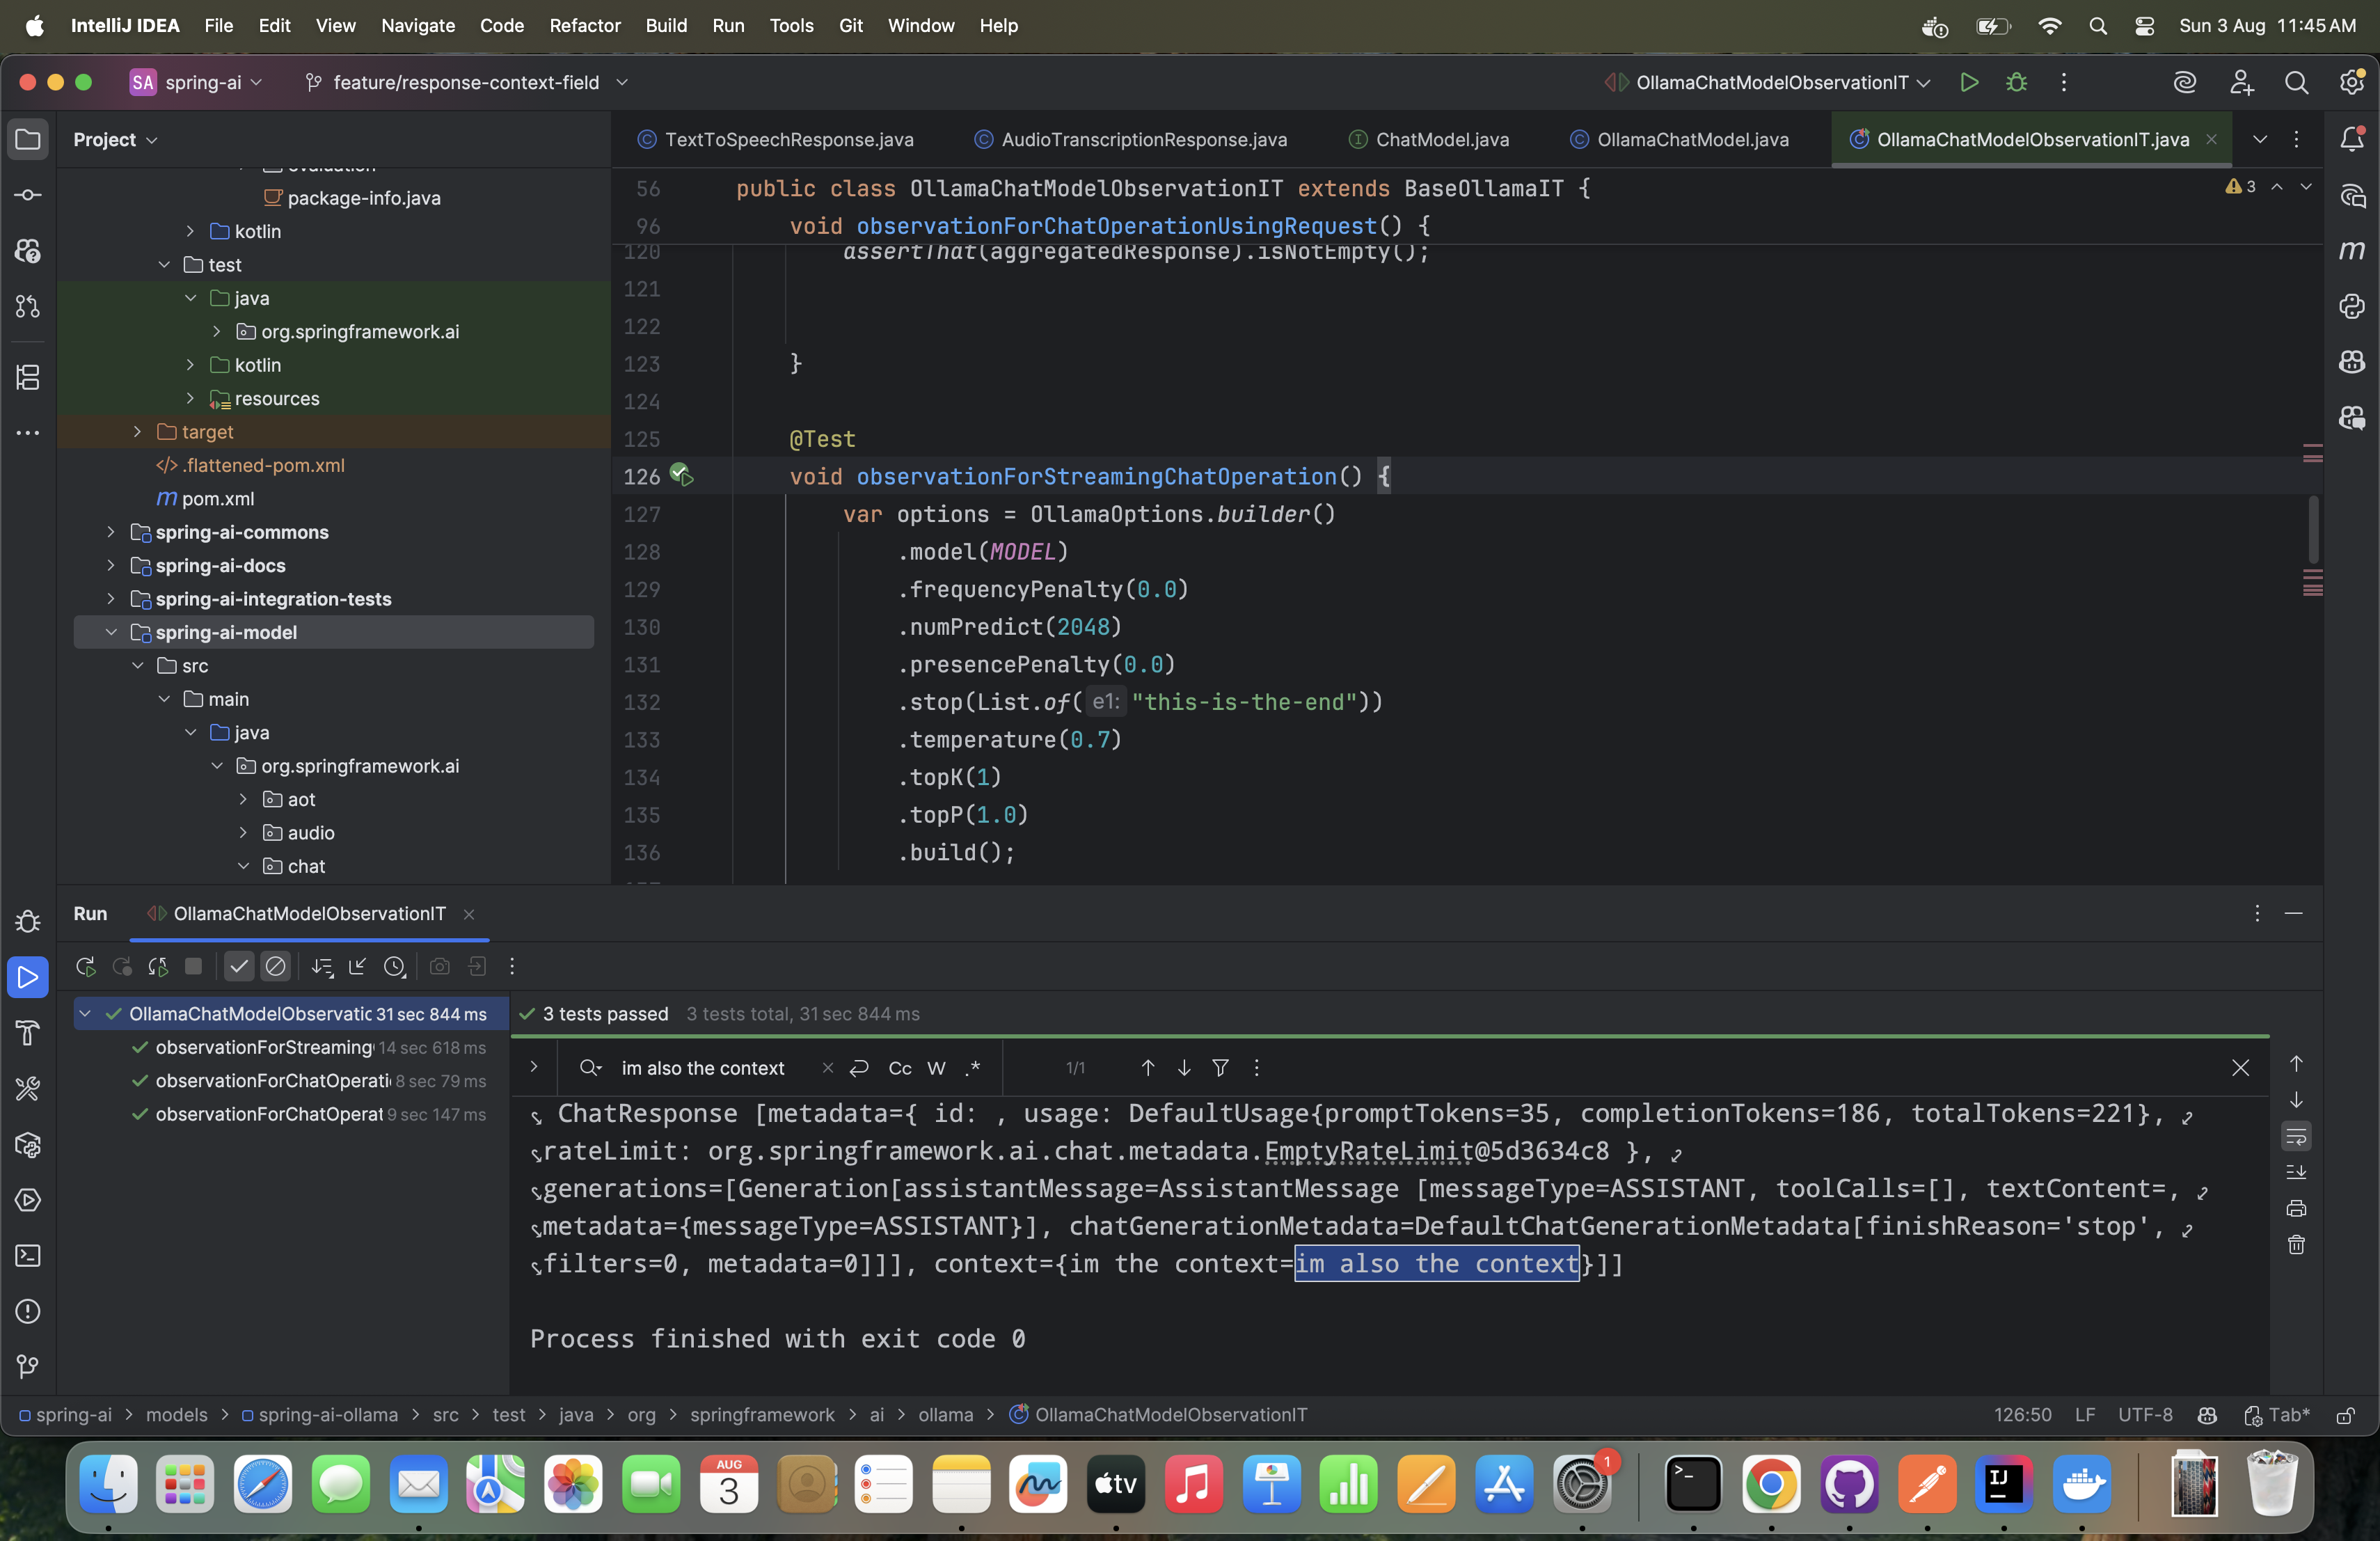Toggle Show Passed tests checkmark button

pos(238,966)
